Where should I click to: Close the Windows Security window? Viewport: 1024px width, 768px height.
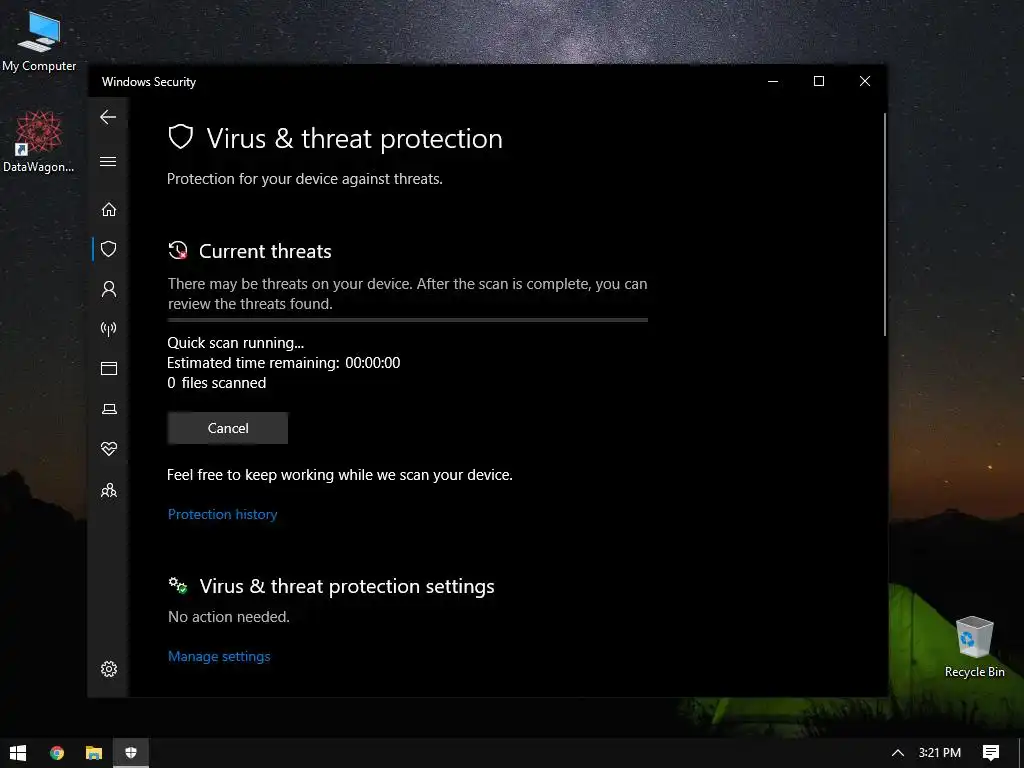tap(865, 81)
